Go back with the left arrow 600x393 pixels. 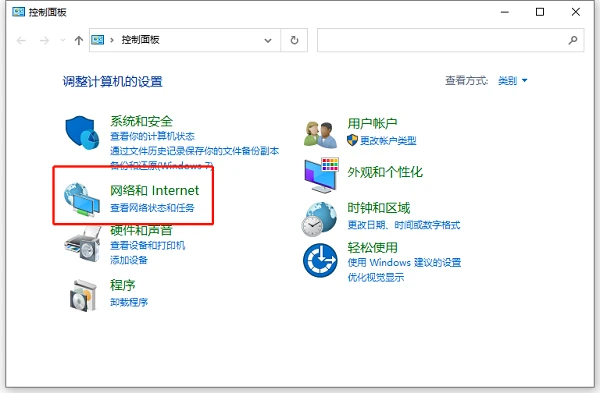[x=21, y=40]
